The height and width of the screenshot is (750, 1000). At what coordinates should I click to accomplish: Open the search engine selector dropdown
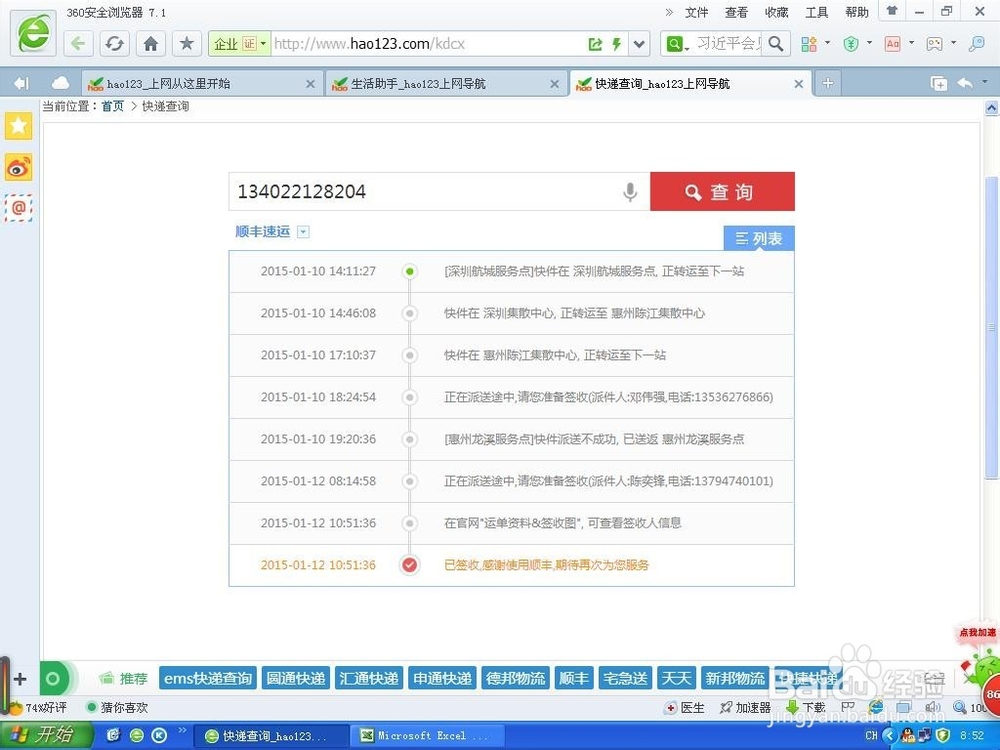point(678,44)
